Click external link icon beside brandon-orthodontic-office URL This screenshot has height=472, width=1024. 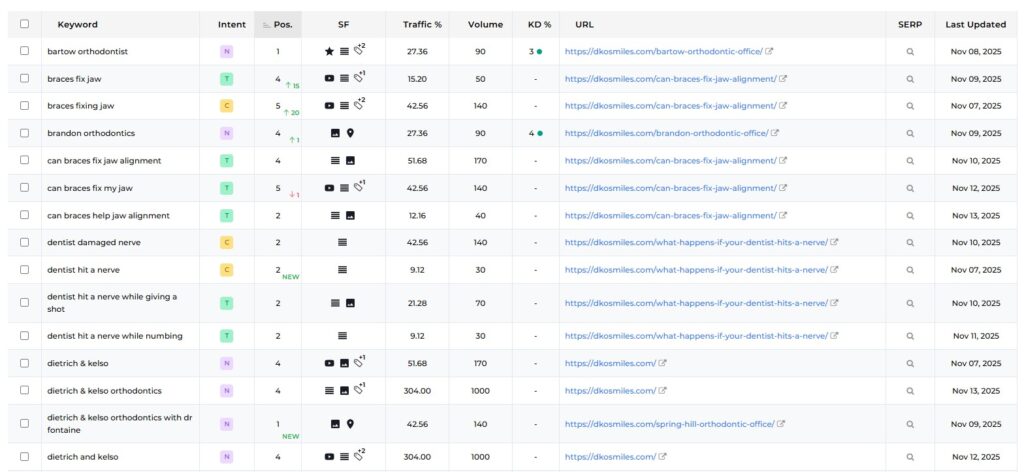pos(775,133)
